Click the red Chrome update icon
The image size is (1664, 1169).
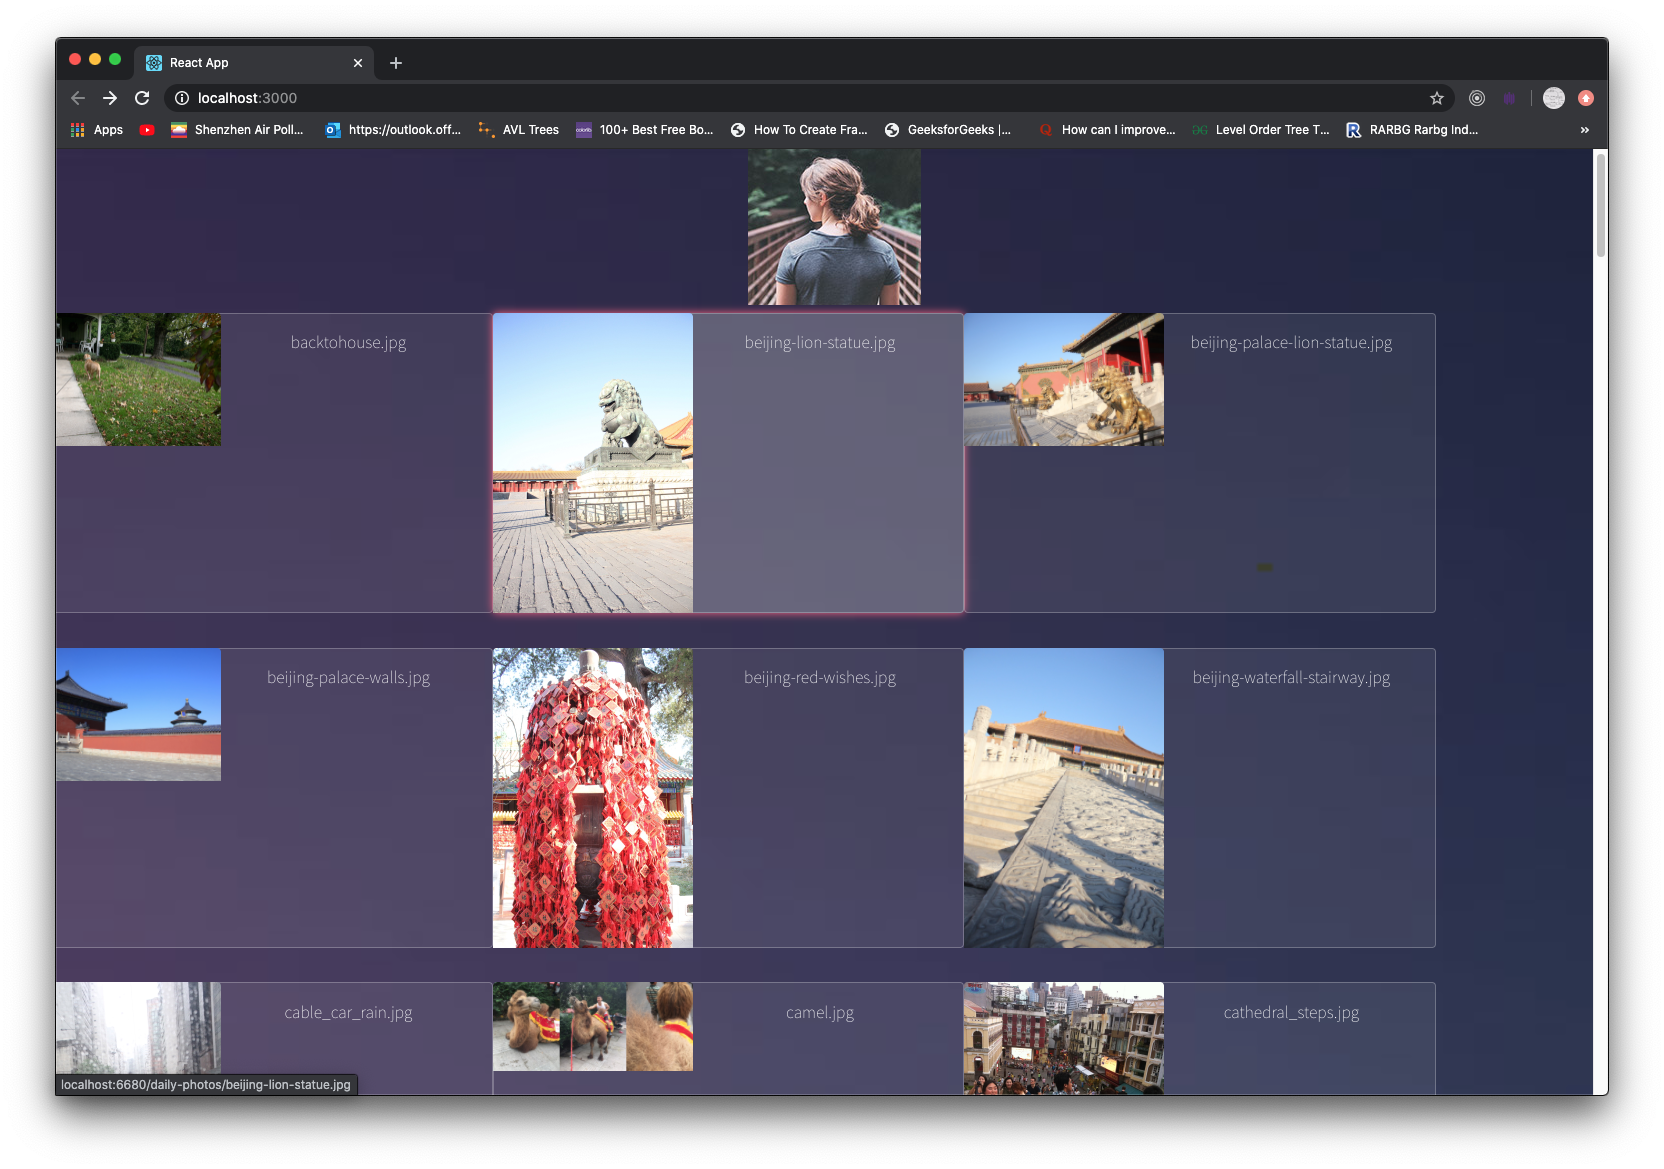1586,98
